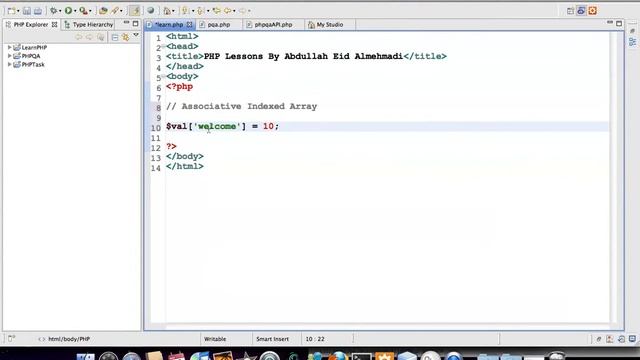Click the Print toolbar icon

pyautogui.click(x=38, y=11)
